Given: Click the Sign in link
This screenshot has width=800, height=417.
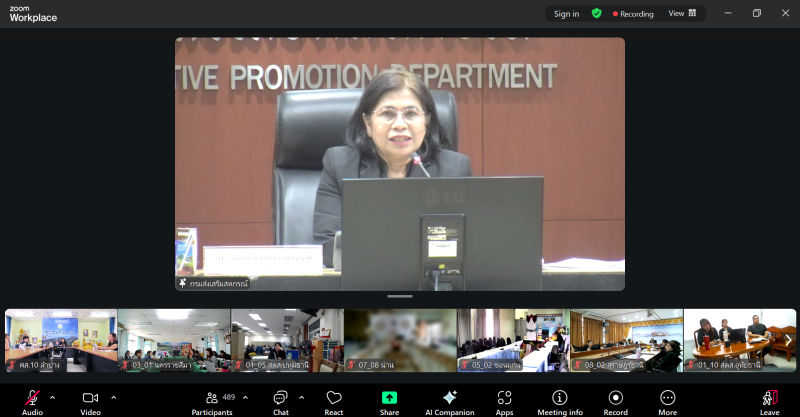Looking at the screenshot, I should point(566,14).
